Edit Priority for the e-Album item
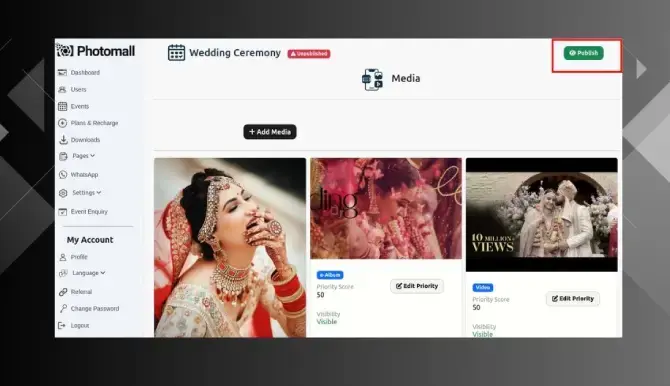Image resolution: width=670 pixels, height=386 pixels. click(417, 286)
